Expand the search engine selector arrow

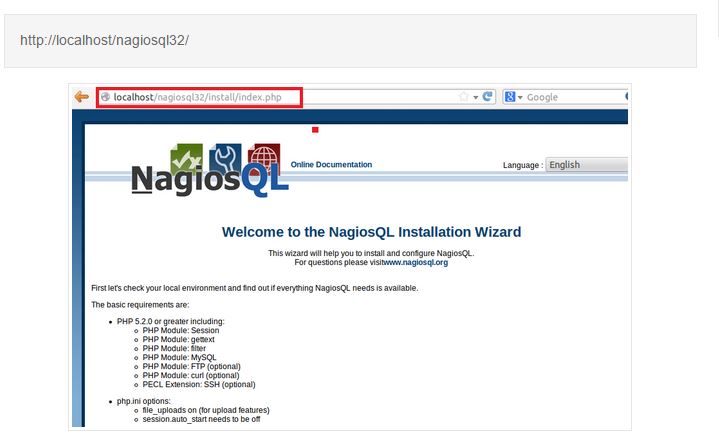520,98
